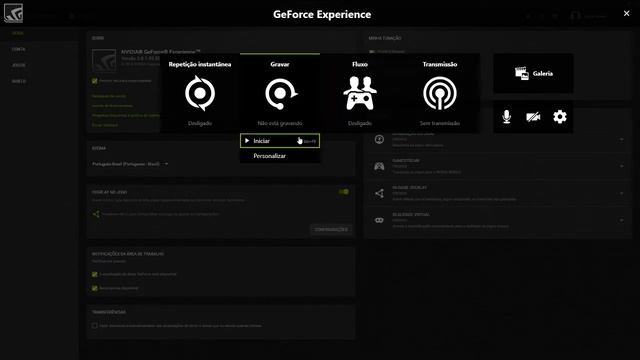Close the GeForce Experience overlay

coord(627,13)
